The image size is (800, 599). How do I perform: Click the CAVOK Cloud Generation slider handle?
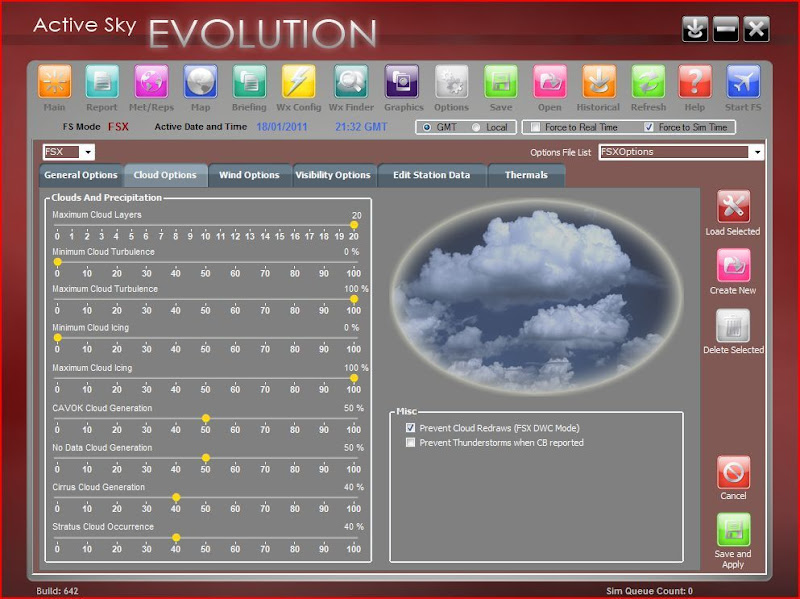(x=206, y=418)
